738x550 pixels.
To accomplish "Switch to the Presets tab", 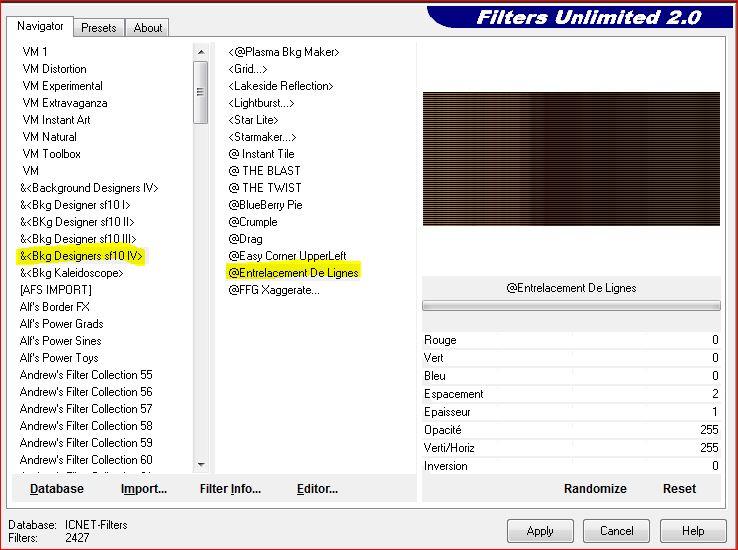I will click(x=98, y=28).
